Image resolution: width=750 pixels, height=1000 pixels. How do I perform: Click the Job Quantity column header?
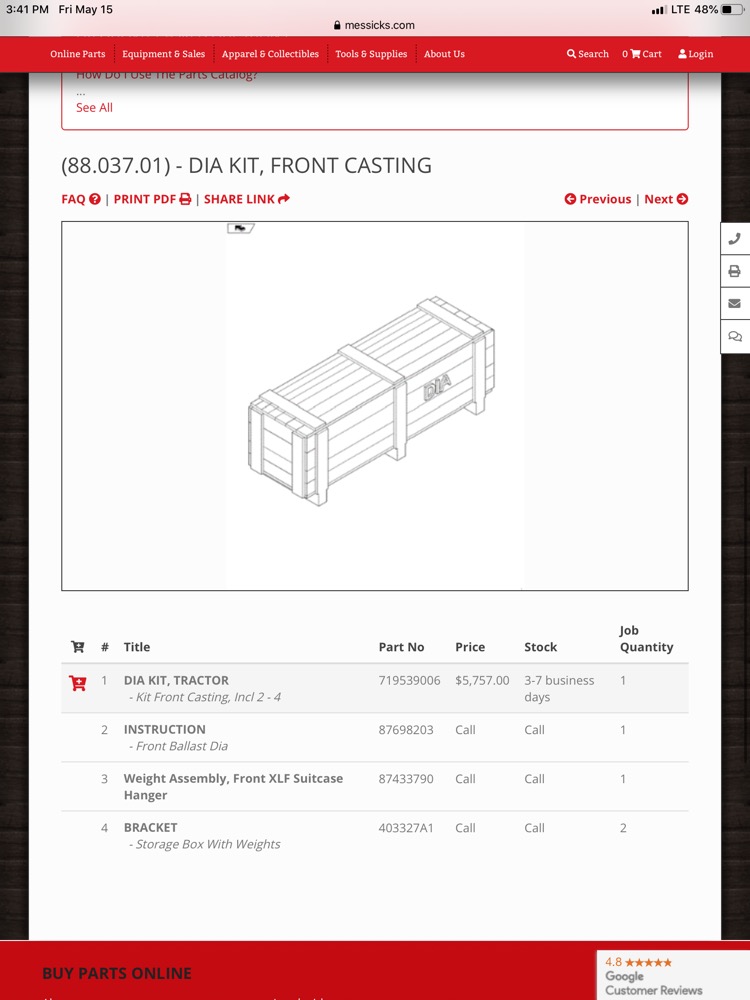coord(646,638)
